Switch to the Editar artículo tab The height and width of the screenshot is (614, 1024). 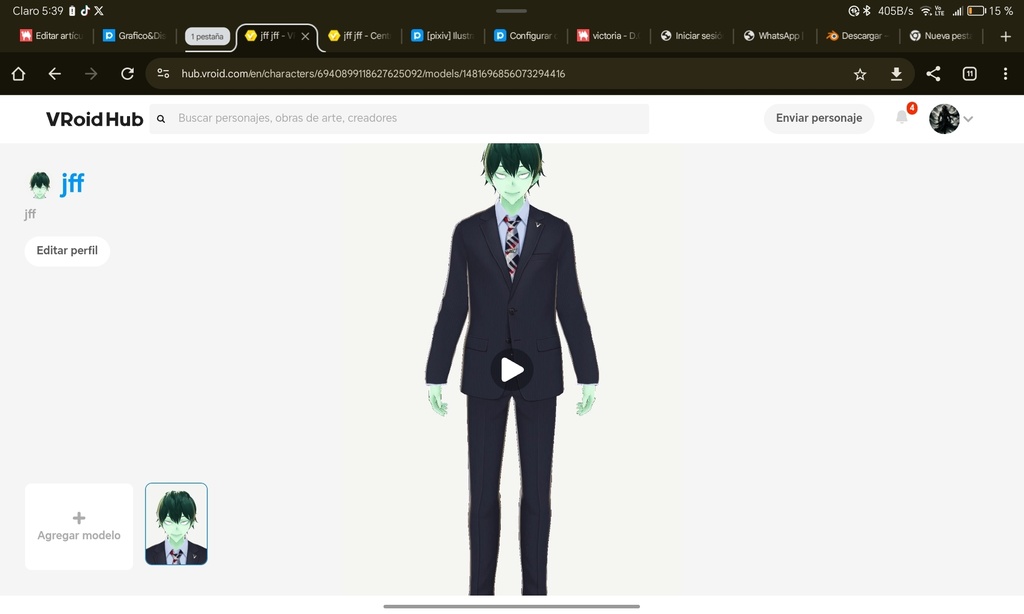click(x=52, y=36)
